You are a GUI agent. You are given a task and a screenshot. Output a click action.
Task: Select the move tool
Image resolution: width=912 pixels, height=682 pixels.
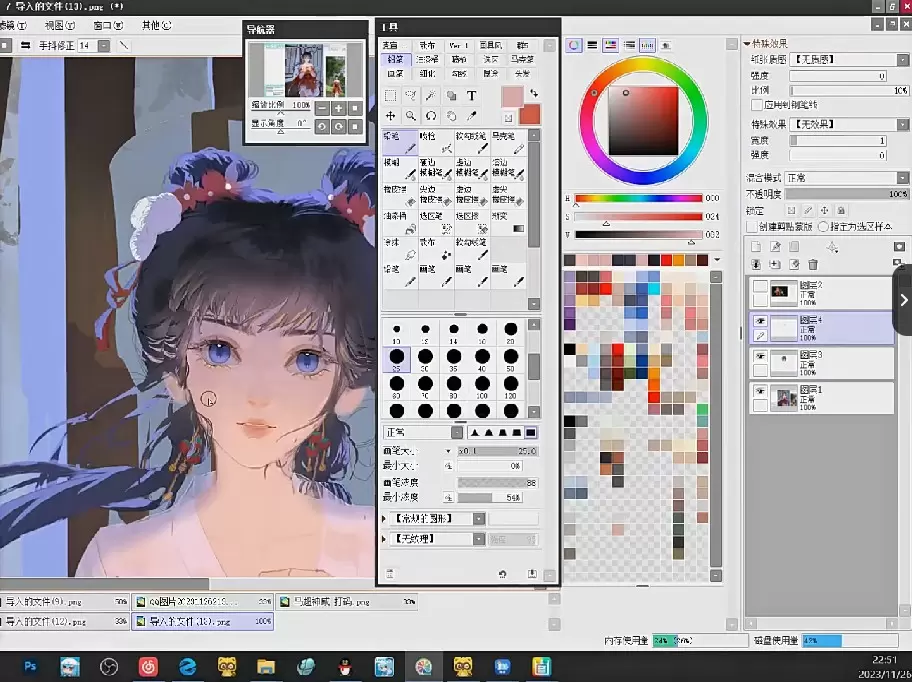[x=390, y=116]
